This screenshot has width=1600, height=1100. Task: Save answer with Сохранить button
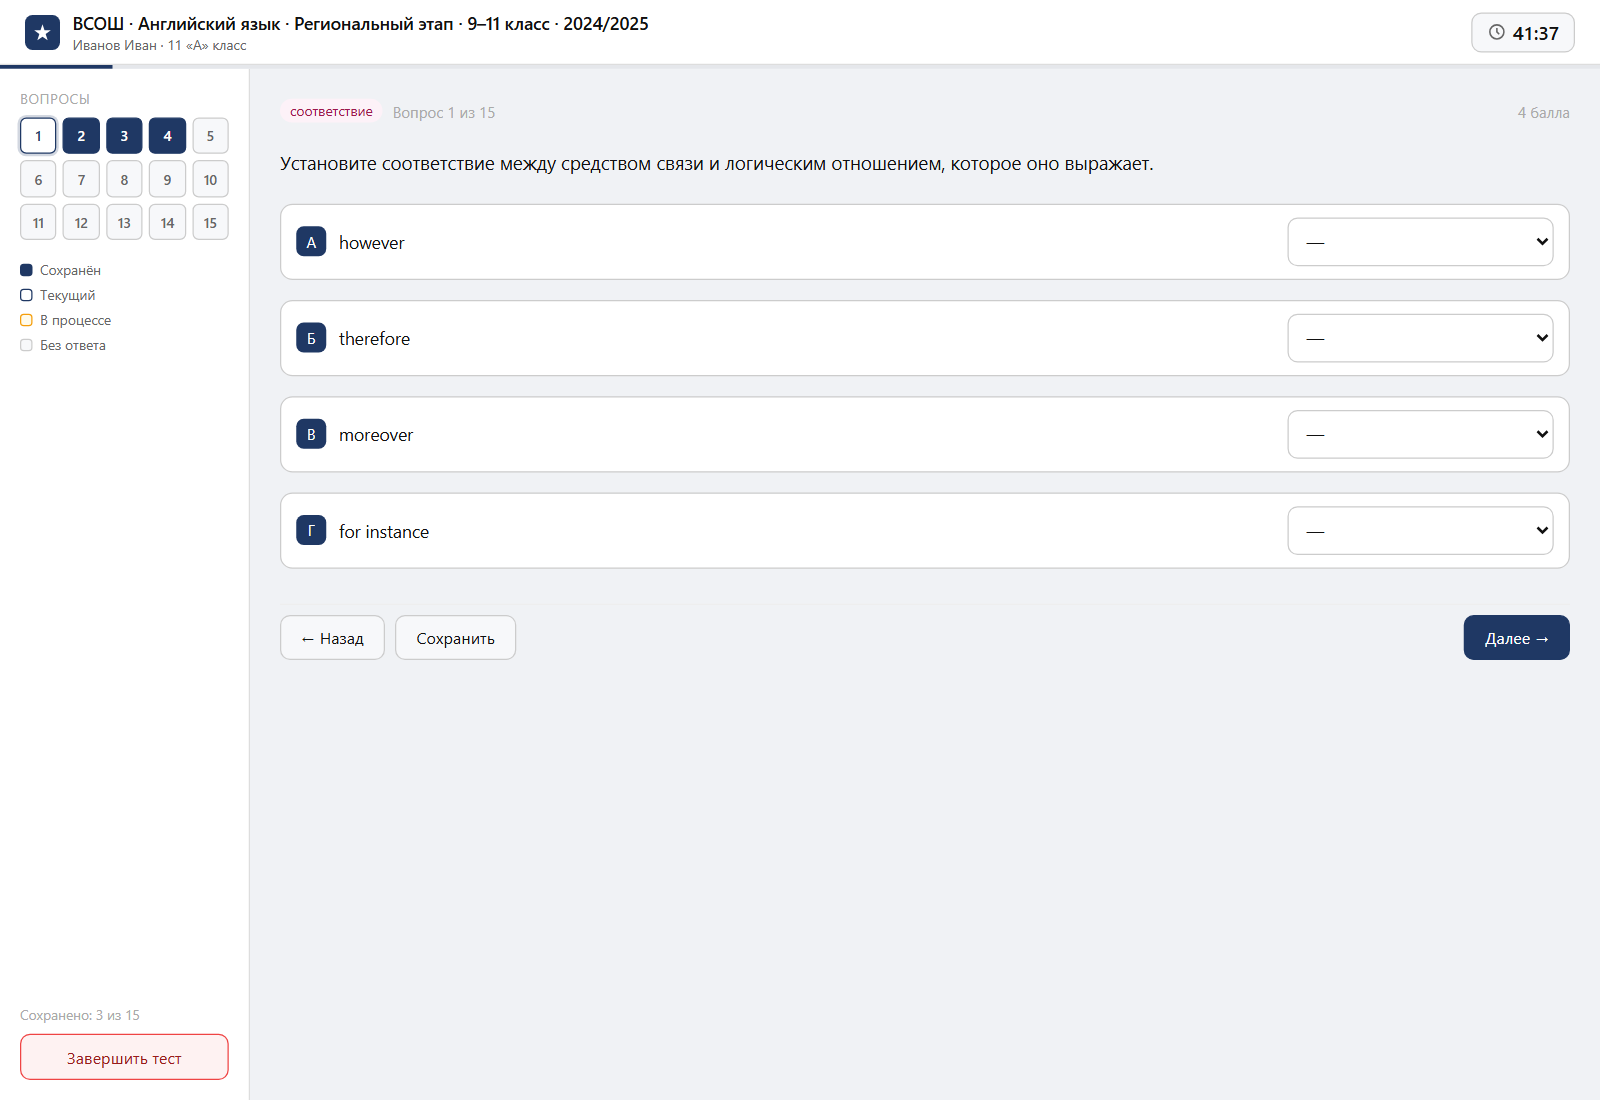click(455, 638)
